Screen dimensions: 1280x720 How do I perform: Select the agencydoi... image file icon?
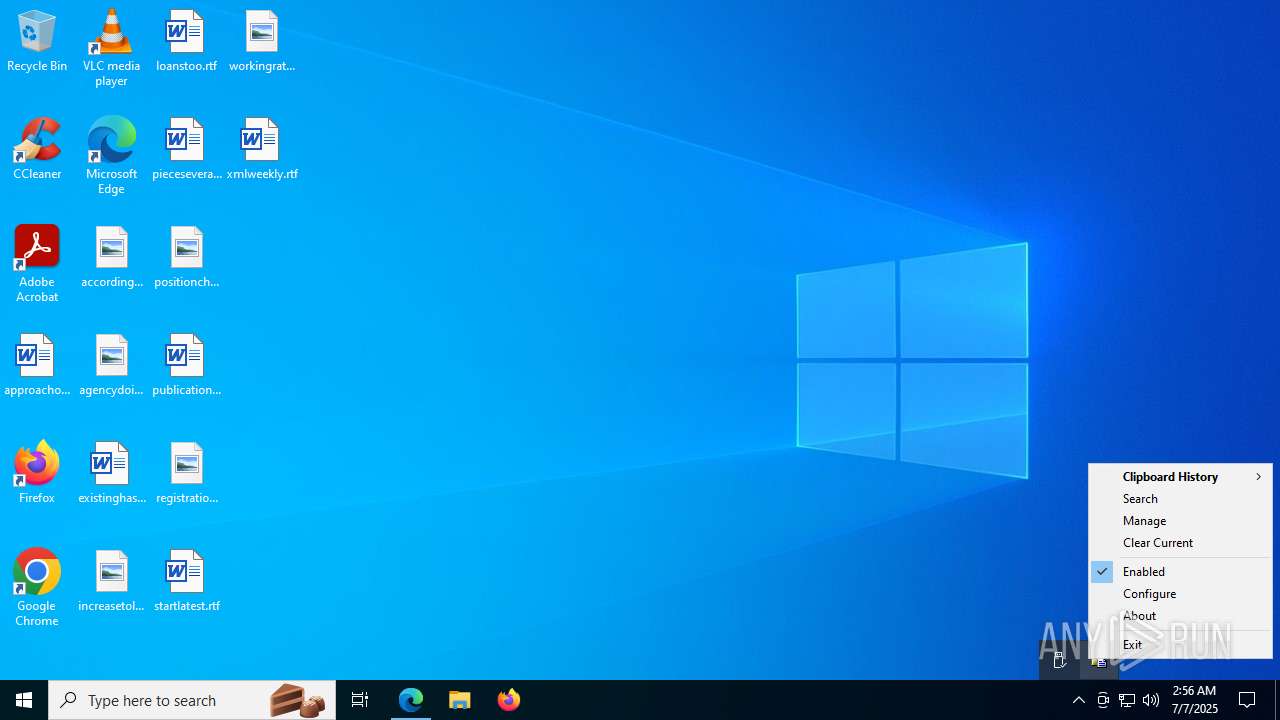[111, 365]
